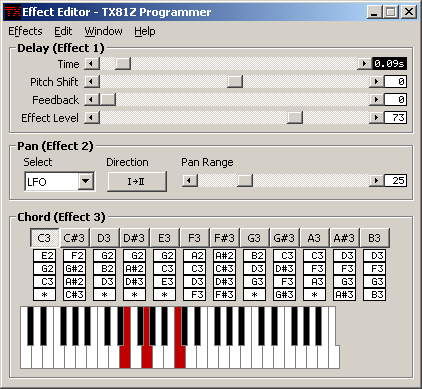
Task: Click the Effect Level value 73
Action: tap(395, 118)
